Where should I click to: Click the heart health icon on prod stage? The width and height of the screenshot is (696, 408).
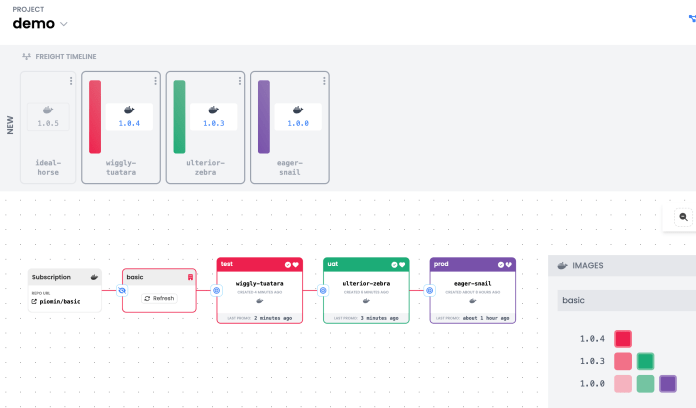[510, 265]
